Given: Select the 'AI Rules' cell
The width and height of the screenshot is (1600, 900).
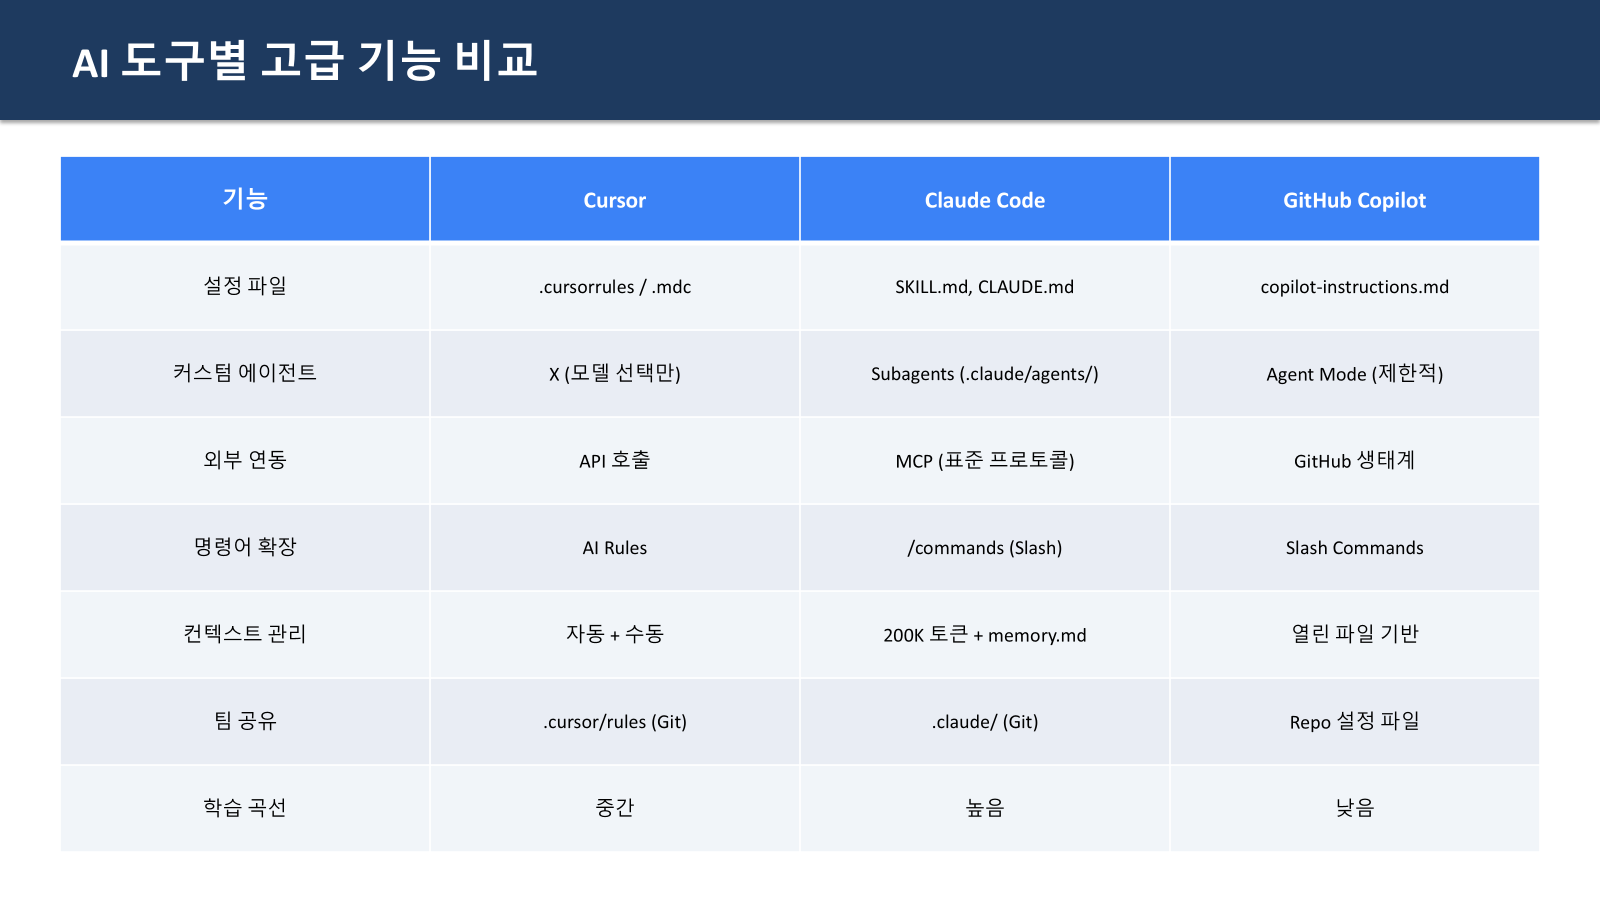Looking at the screenshot, I should click(615, 547).
